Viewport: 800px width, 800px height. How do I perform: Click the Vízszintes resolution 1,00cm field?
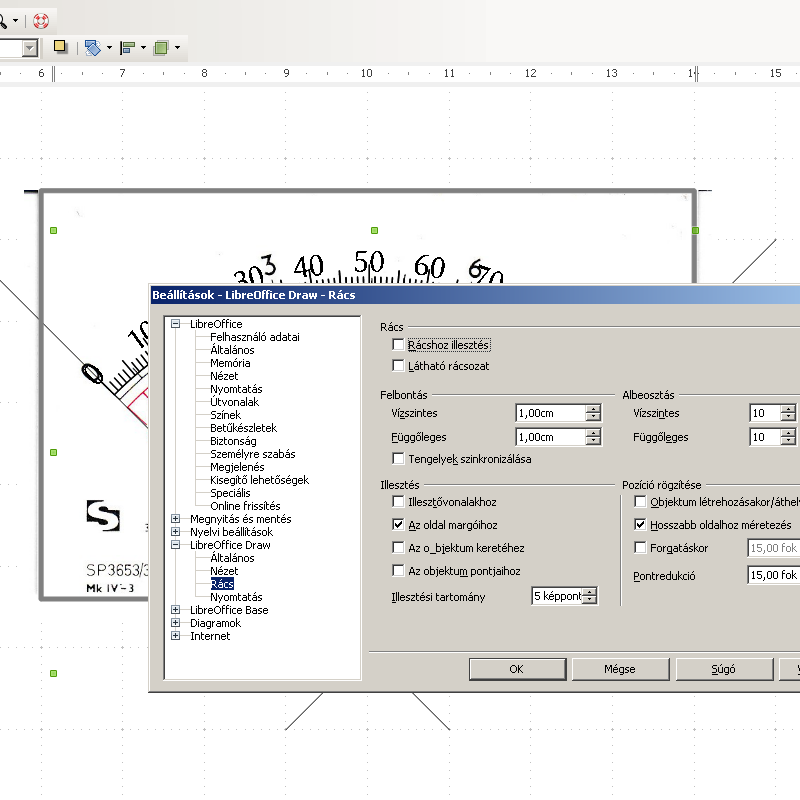pyautogui.click(x=550, y=413)
